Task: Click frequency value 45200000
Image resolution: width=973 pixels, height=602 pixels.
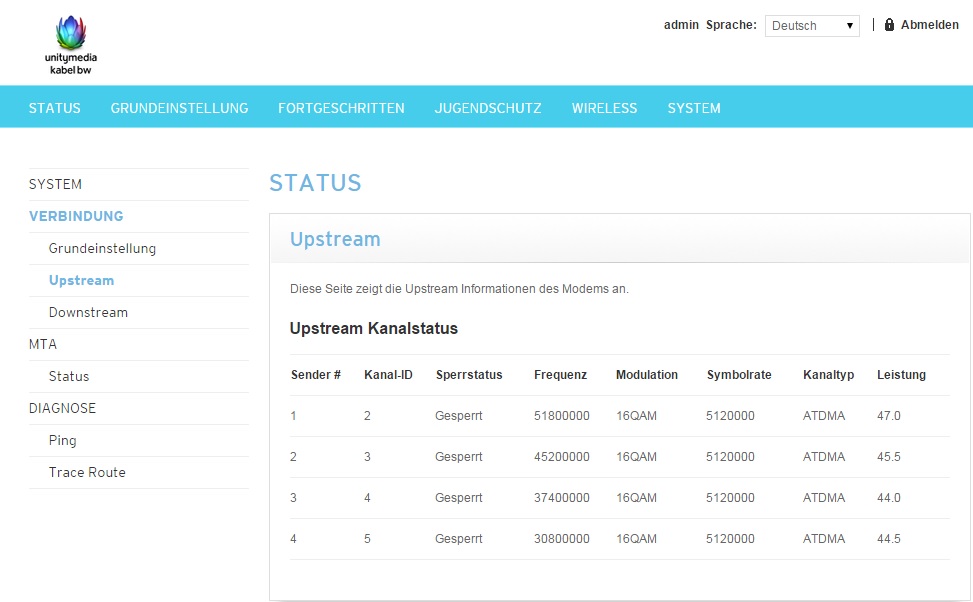Action: [x=562, y=457]
